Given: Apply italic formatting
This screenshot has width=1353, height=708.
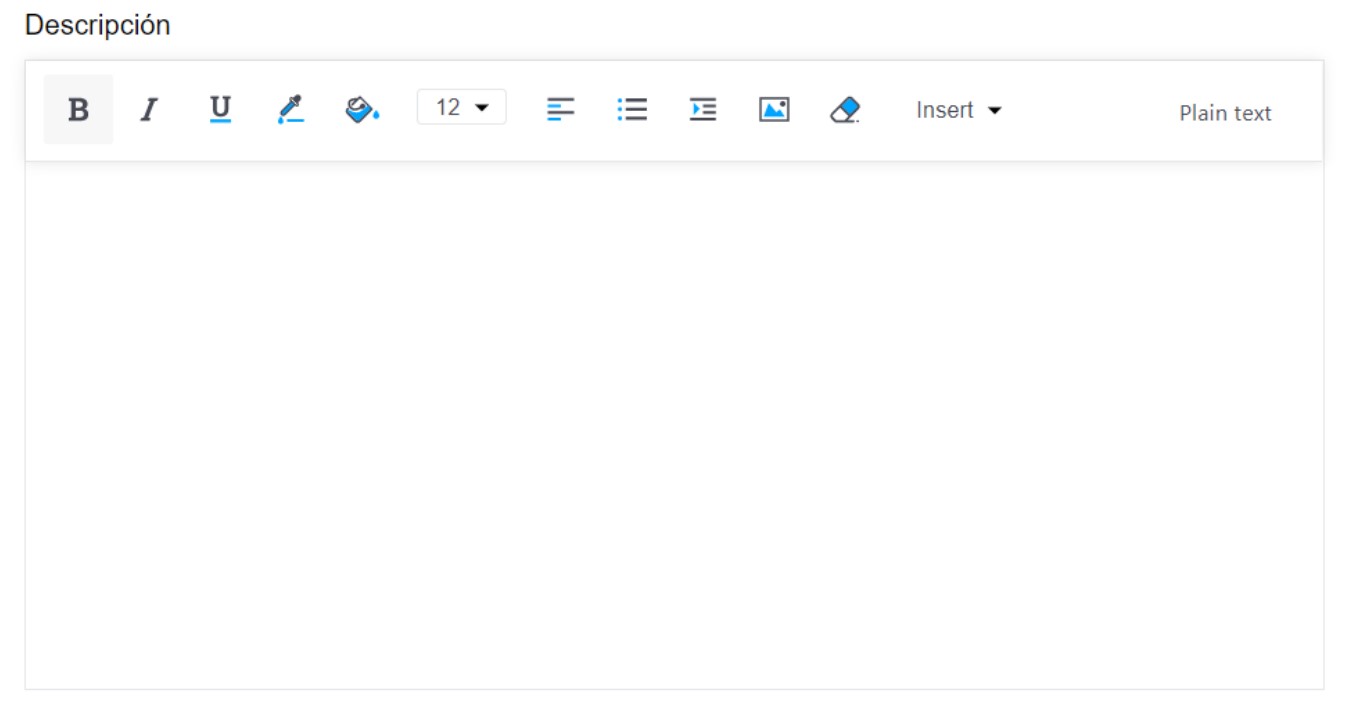Looking at the screenshot, I should click(x=149, y=109).
